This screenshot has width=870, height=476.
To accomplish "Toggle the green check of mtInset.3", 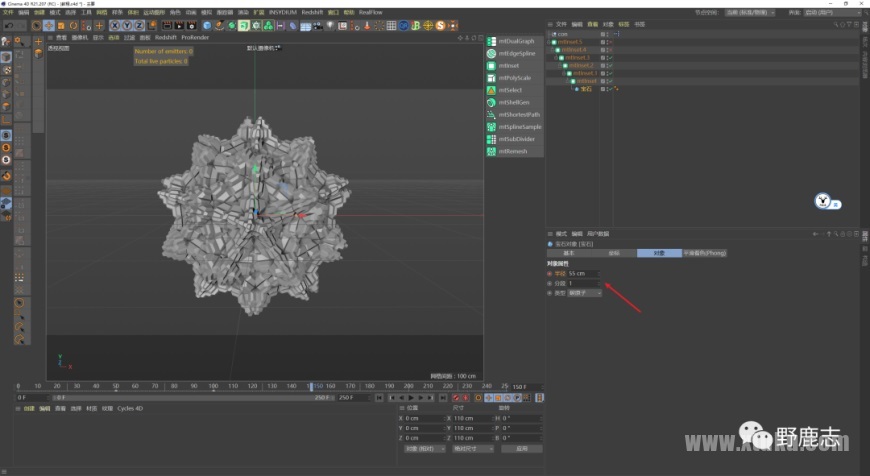I will pyautogui.click(x=610, y=58).
